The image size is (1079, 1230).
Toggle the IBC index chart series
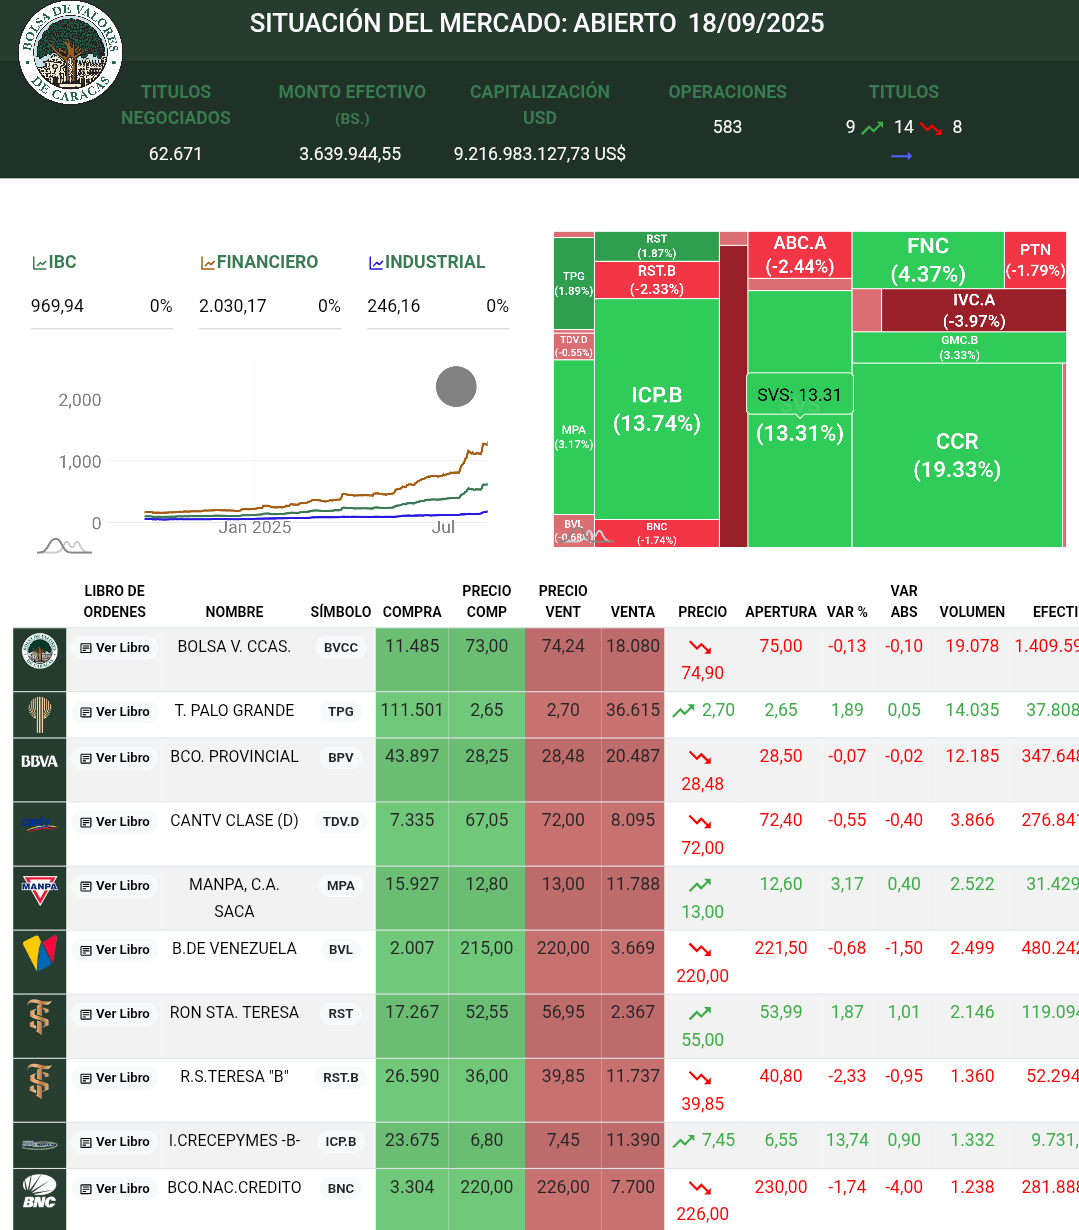click(x=55, y=262)
